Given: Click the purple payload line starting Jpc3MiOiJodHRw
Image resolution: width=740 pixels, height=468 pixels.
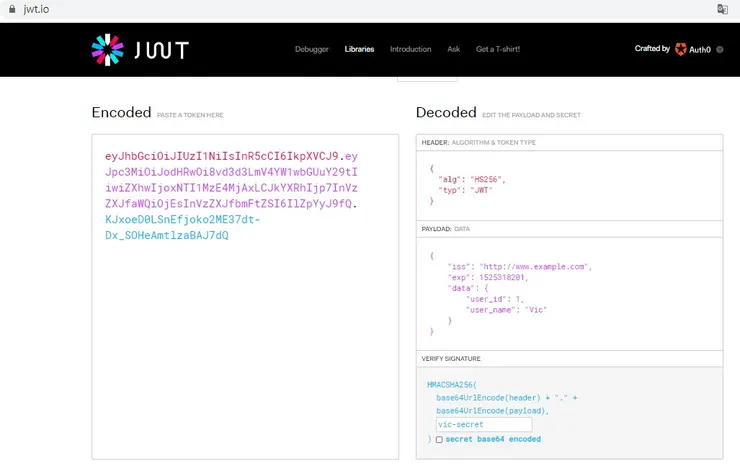Looking at the screenshot, I should tap(231, 172).
